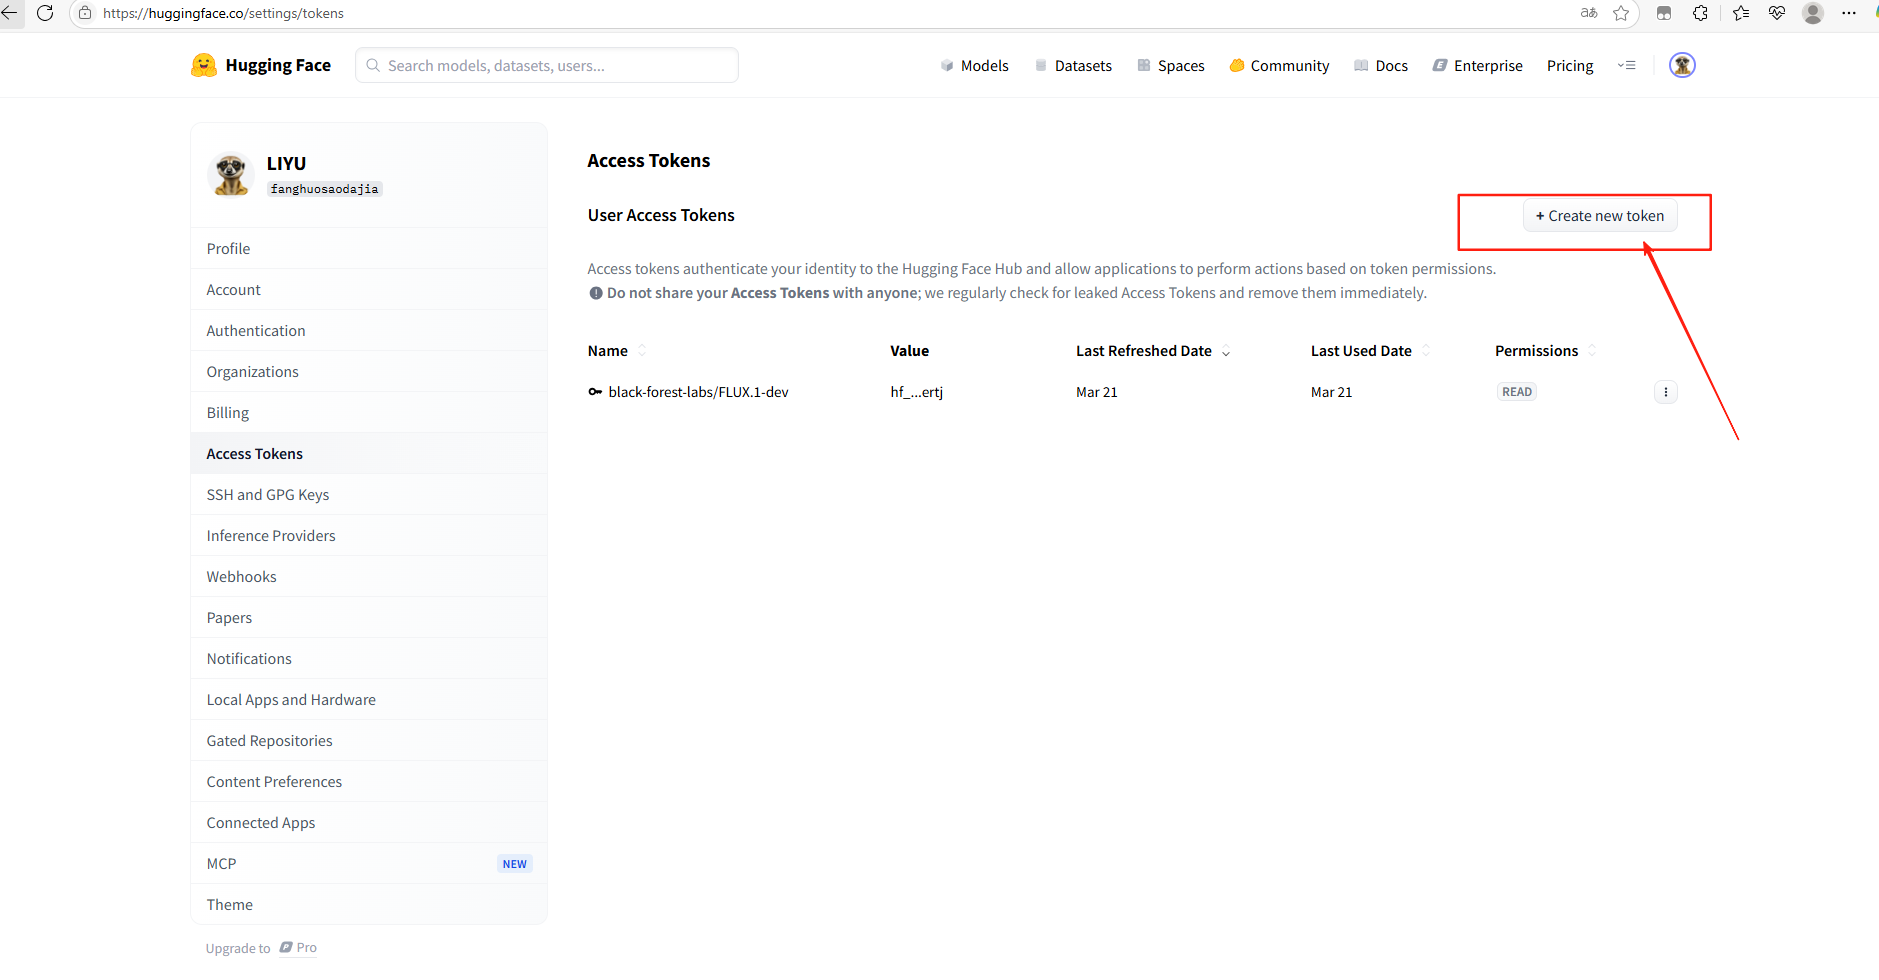Open Papers settings
The width and height of the screenshot is (1879, 980).
(x=369, y=617)
